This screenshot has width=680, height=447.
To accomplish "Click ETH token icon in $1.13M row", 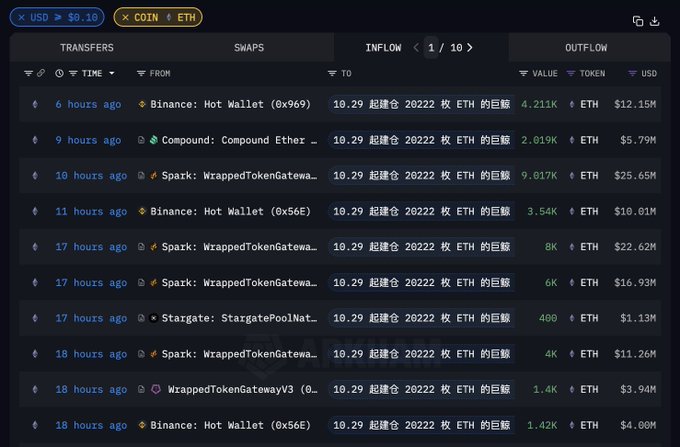I will [x=572, y=318].
